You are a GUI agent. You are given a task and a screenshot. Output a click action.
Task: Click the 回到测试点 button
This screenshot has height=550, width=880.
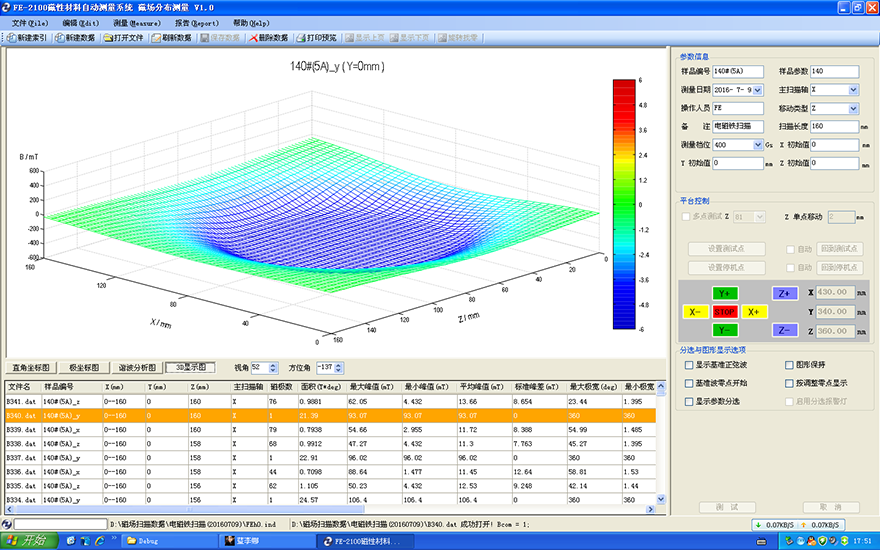click(840, 249)
